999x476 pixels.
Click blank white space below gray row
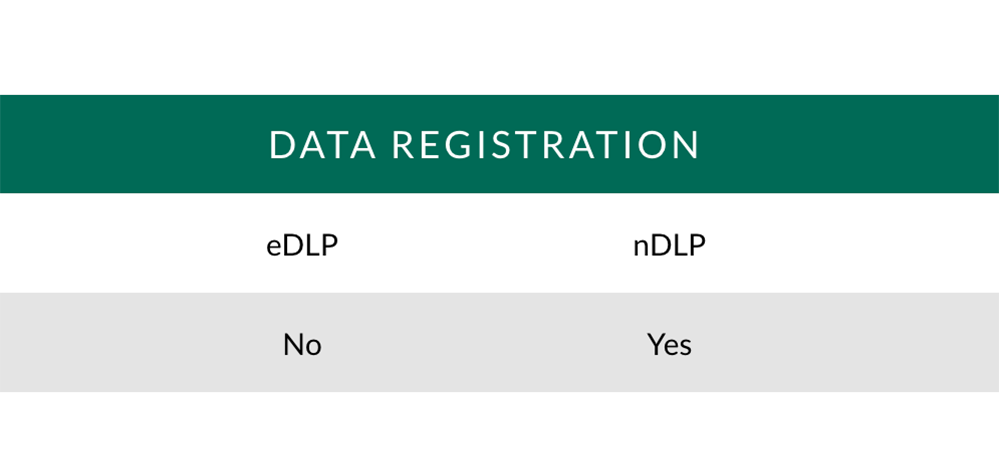pyautogui.click(x=500, y=434)
